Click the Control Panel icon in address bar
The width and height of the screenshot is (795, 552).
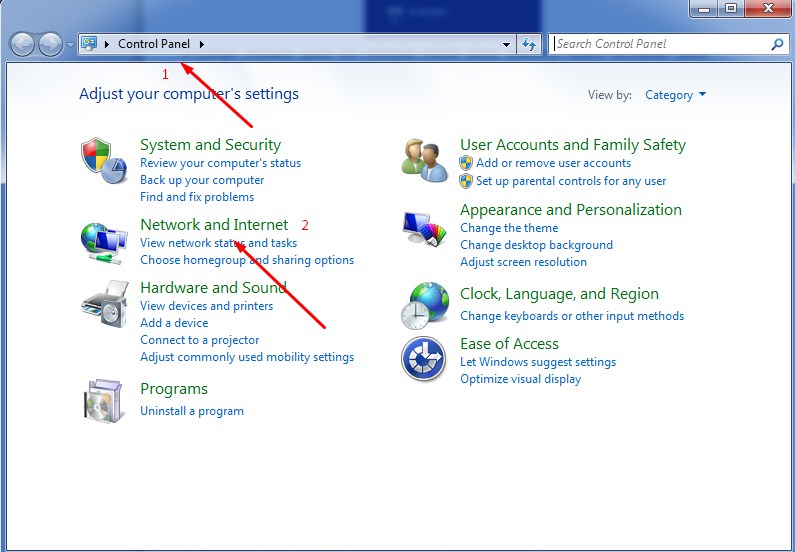click(89, 44)
